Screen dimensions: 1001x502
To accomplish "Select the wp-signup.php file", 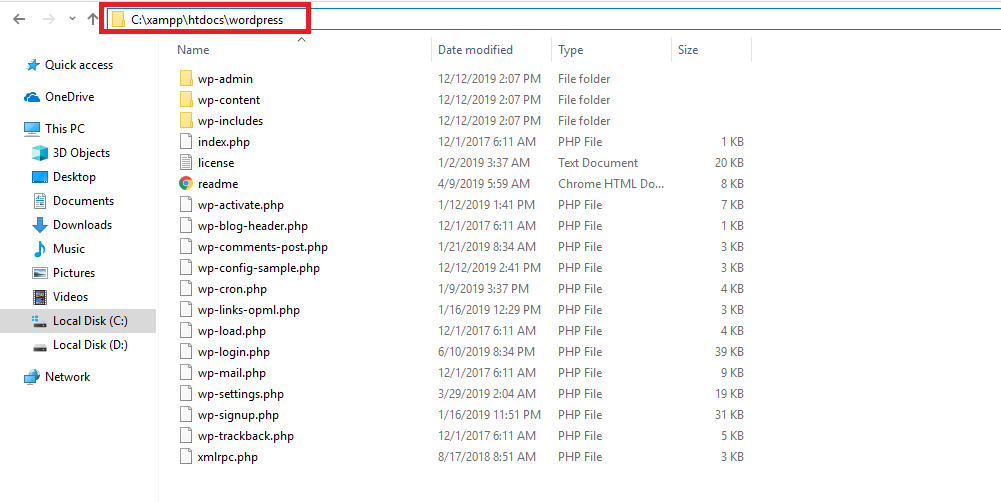I will (x=238, y=415).
